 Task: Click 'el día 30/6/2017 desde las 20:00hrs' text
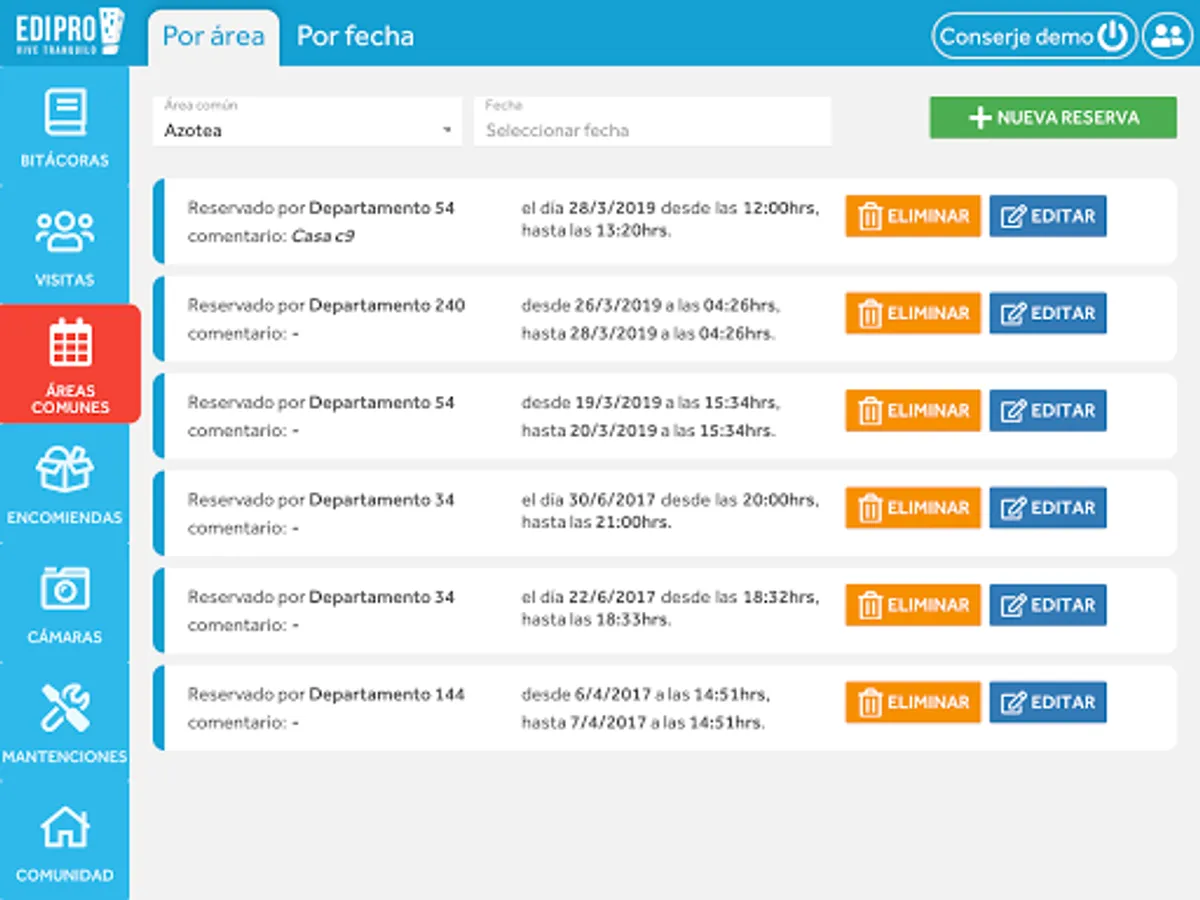670,499
